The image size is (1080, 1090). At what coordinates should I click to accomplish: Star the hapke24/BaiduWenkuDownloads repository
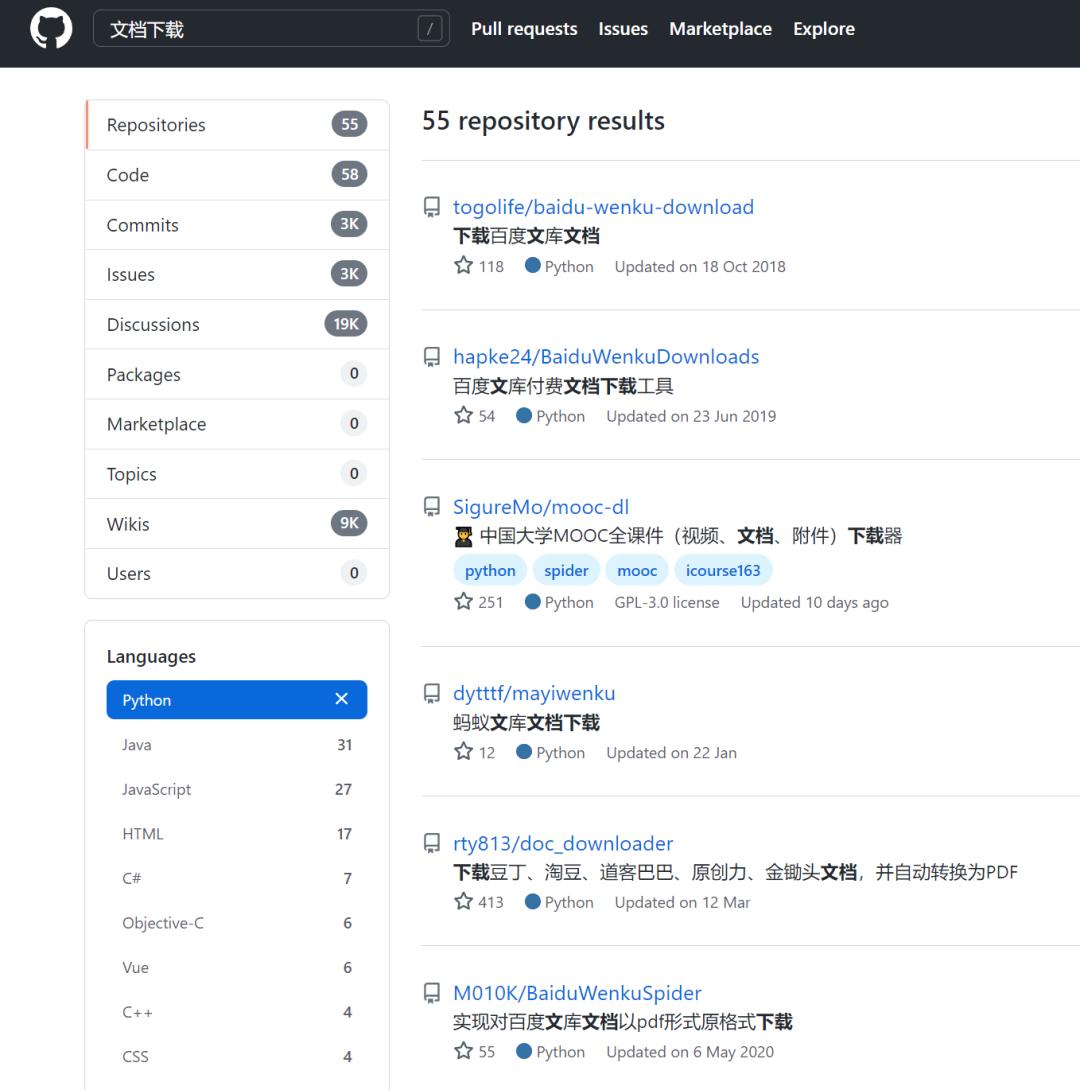point(463,415)
